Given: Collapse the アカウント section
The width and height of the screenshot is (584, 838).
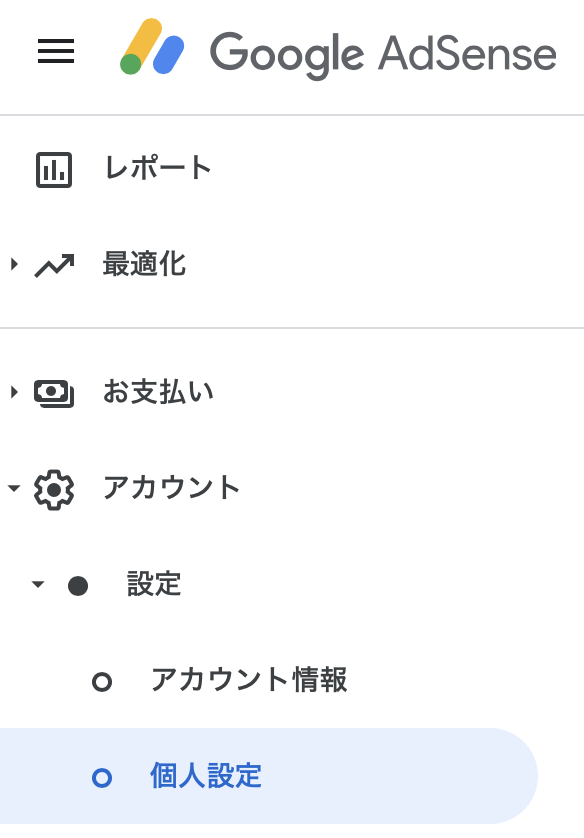Looking at the screenshot, I should 12,488.
